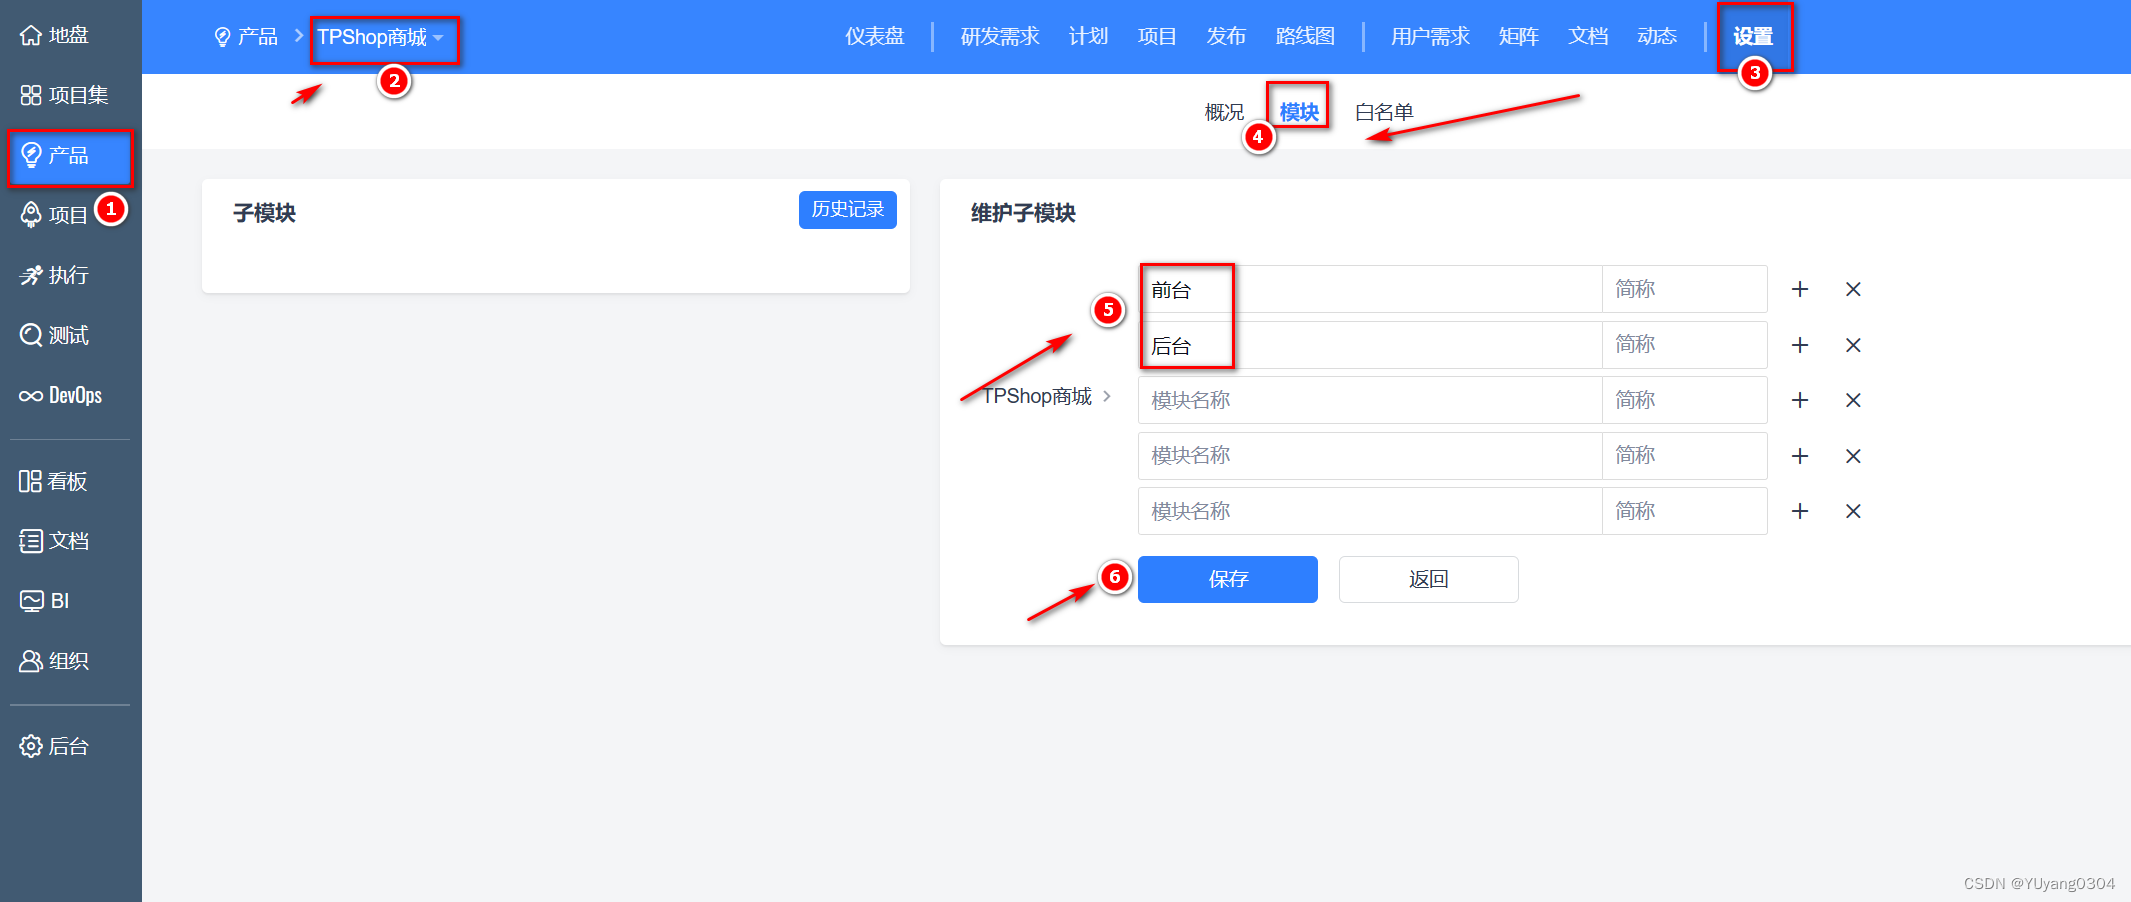This screenshot has height=902, width=2131.
Task: Open 测试 in the sidebar
Action: point(55,335)
